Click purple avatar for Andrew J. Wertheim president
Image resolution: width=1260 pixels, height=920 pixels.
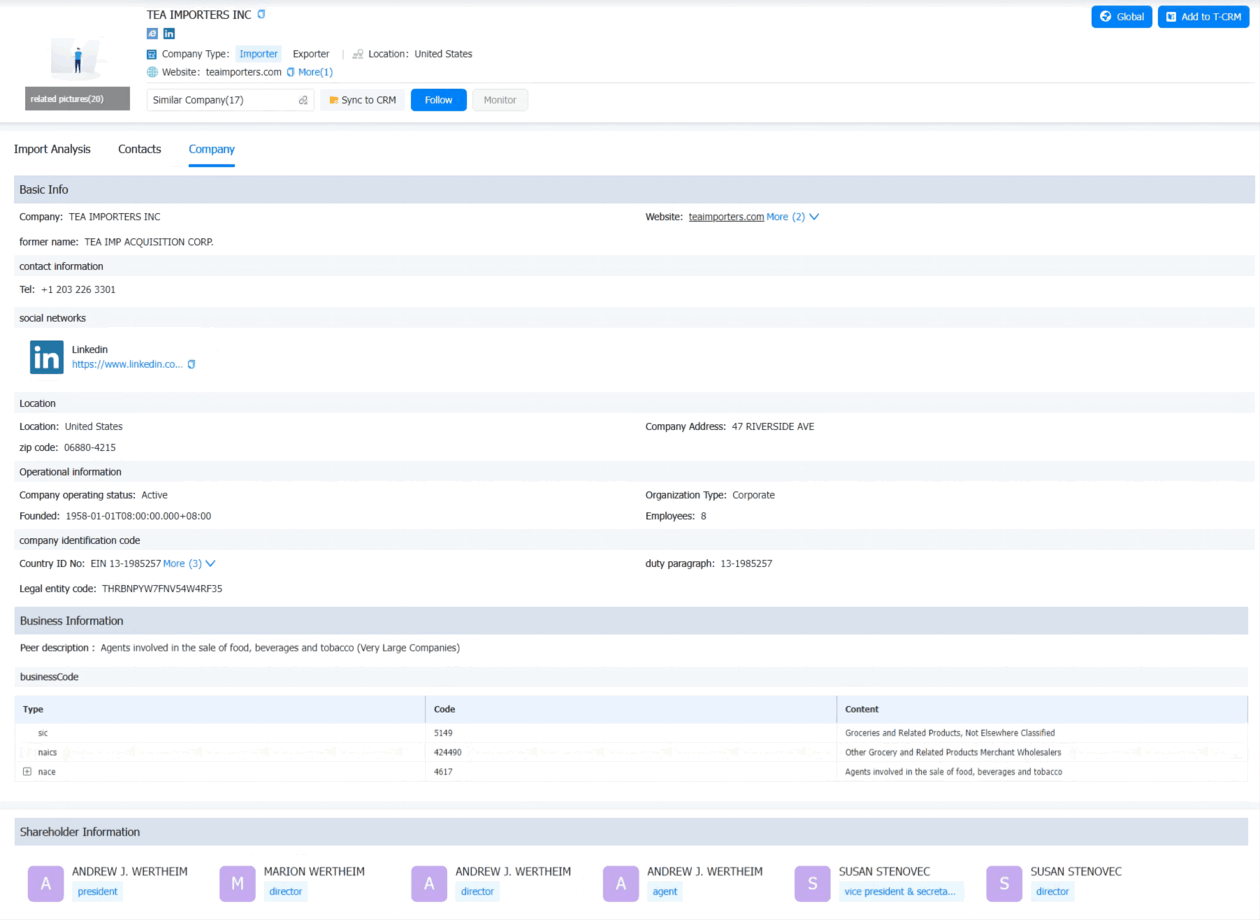(x=46, y=883)
